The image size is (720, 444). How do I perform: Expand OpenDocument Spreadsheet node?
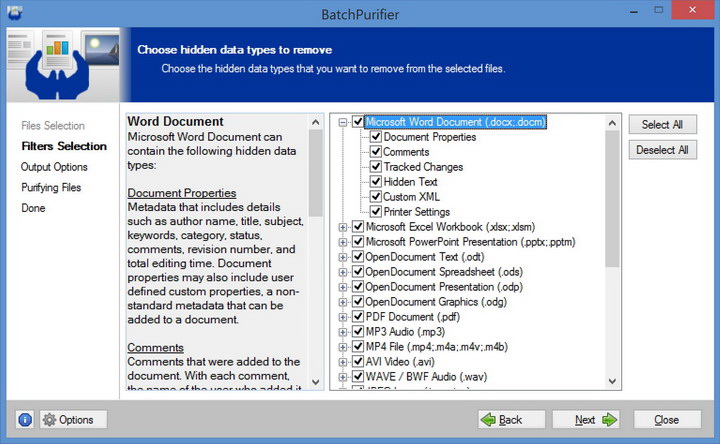tap(343, 272)
